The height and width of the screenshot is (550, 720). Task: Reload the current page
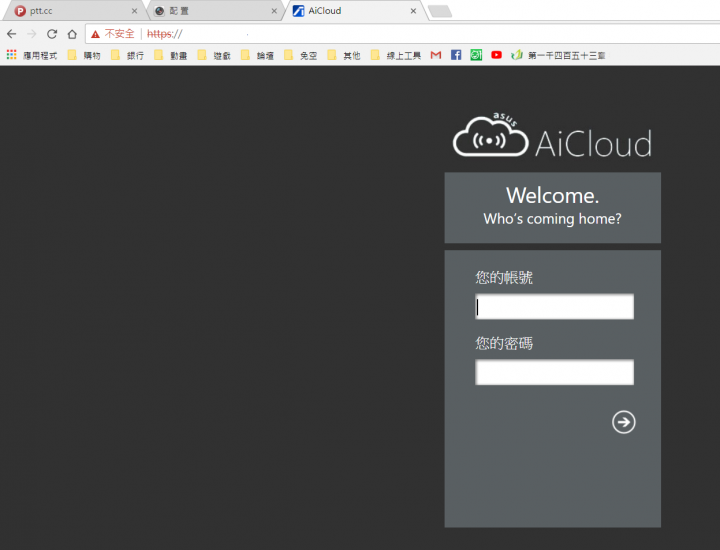52,34
